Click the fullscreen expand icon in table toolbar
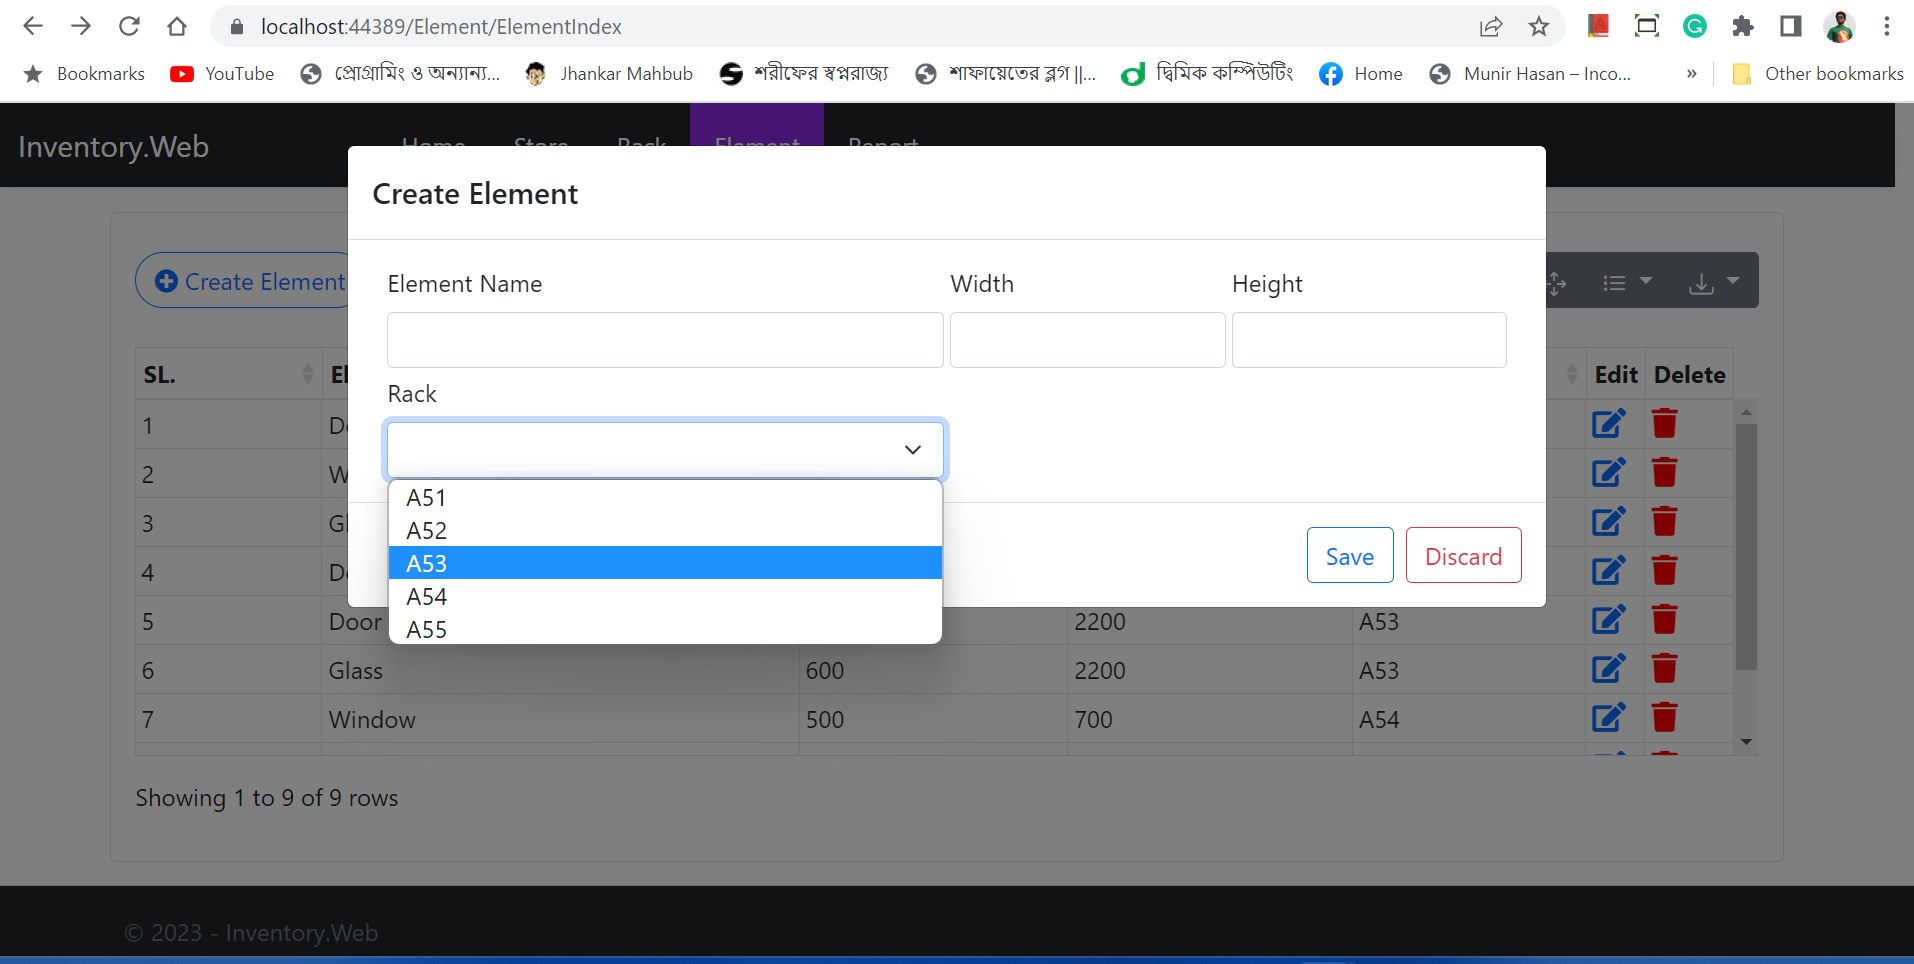 (x=1556, y=284)
